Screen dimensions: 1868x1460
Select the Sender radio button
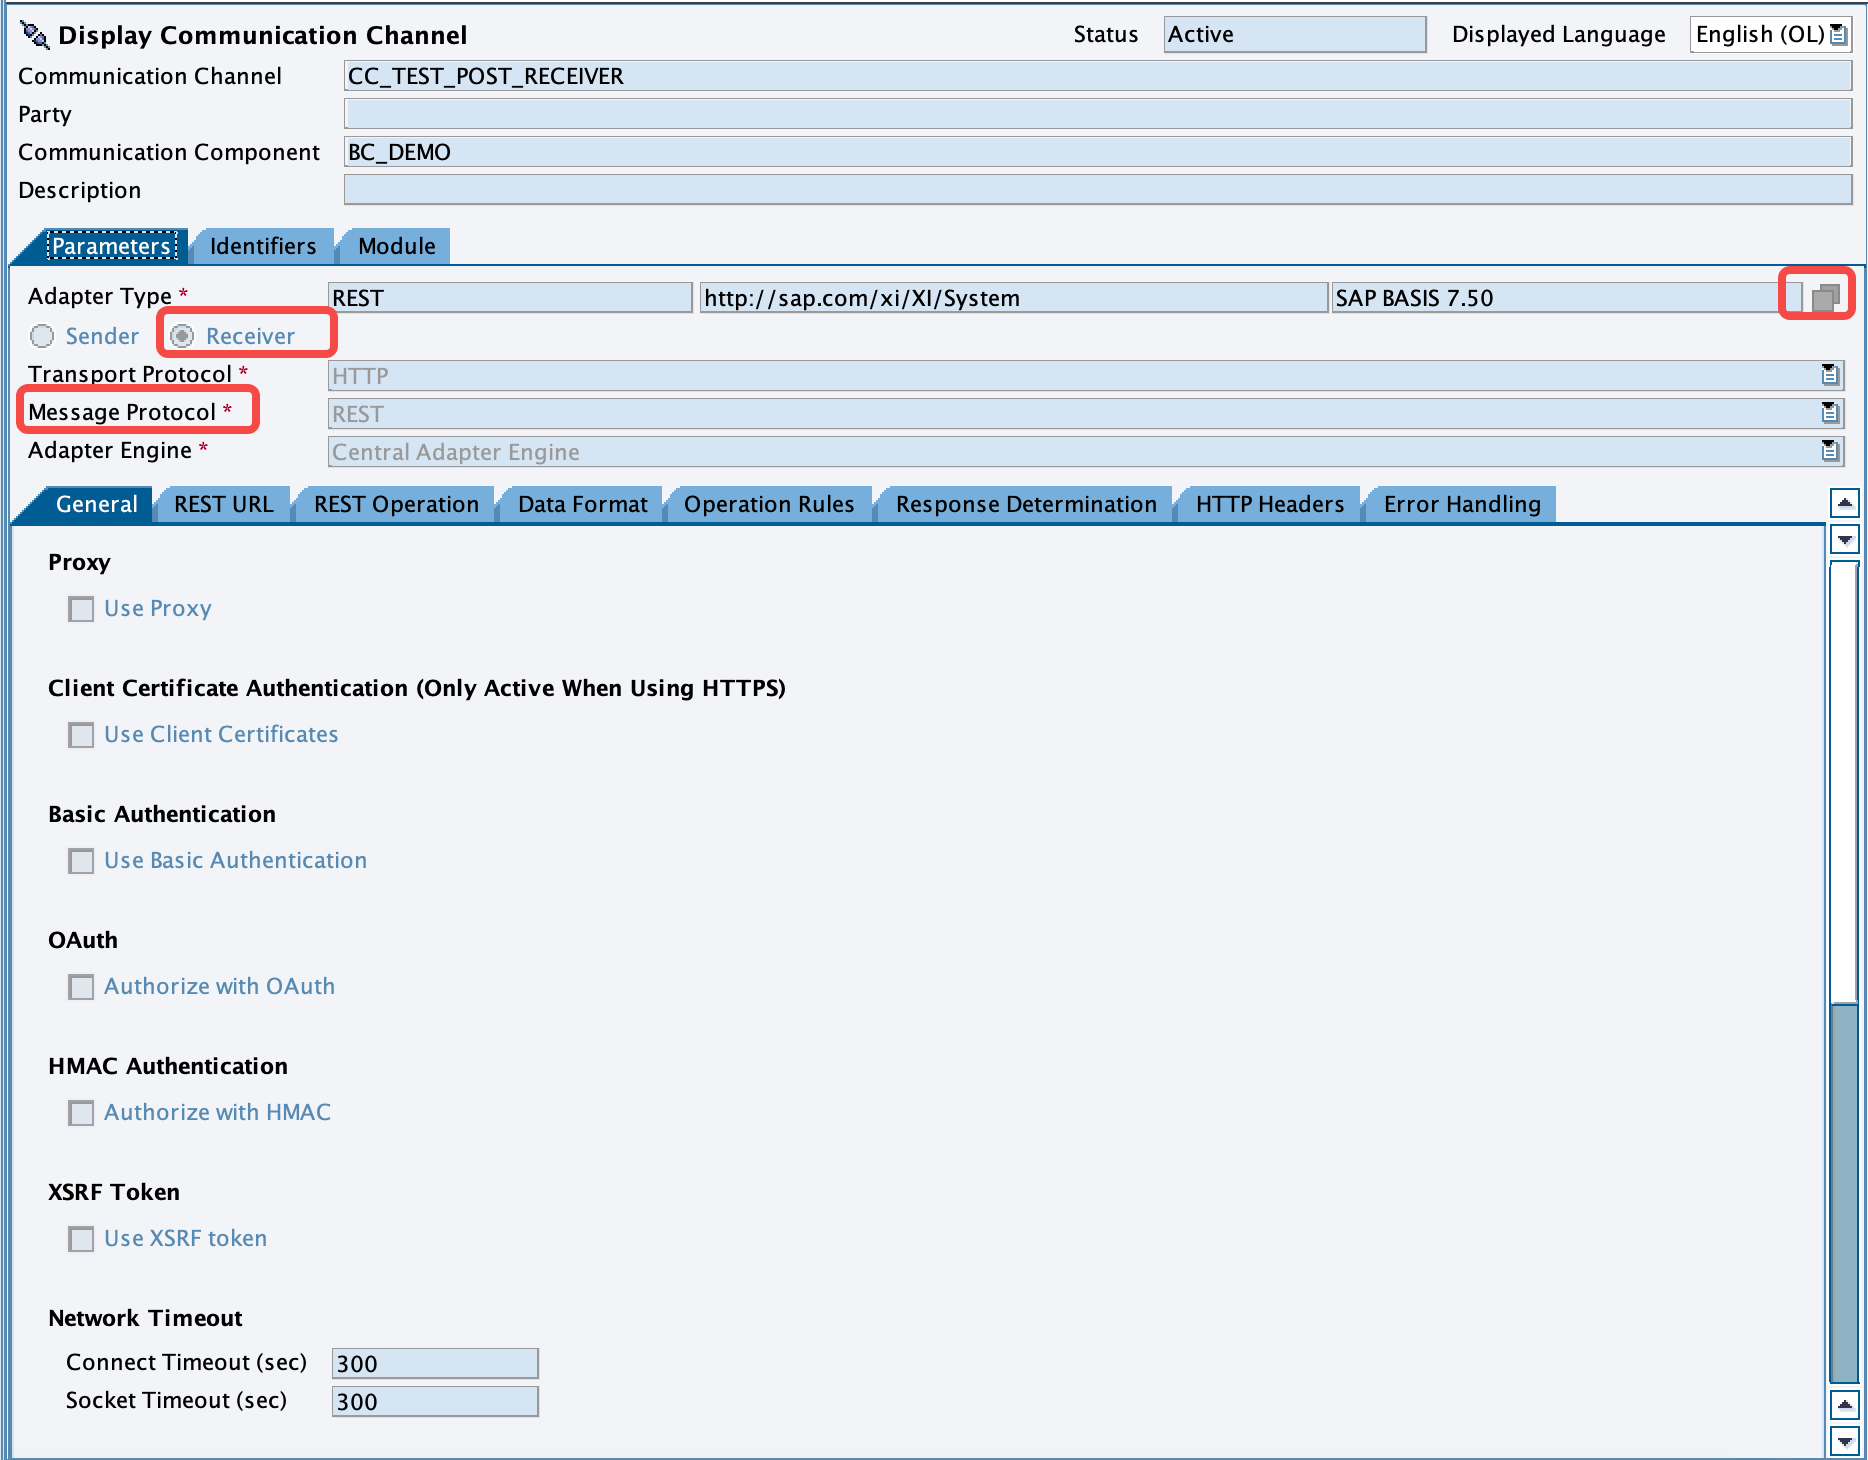42,336
